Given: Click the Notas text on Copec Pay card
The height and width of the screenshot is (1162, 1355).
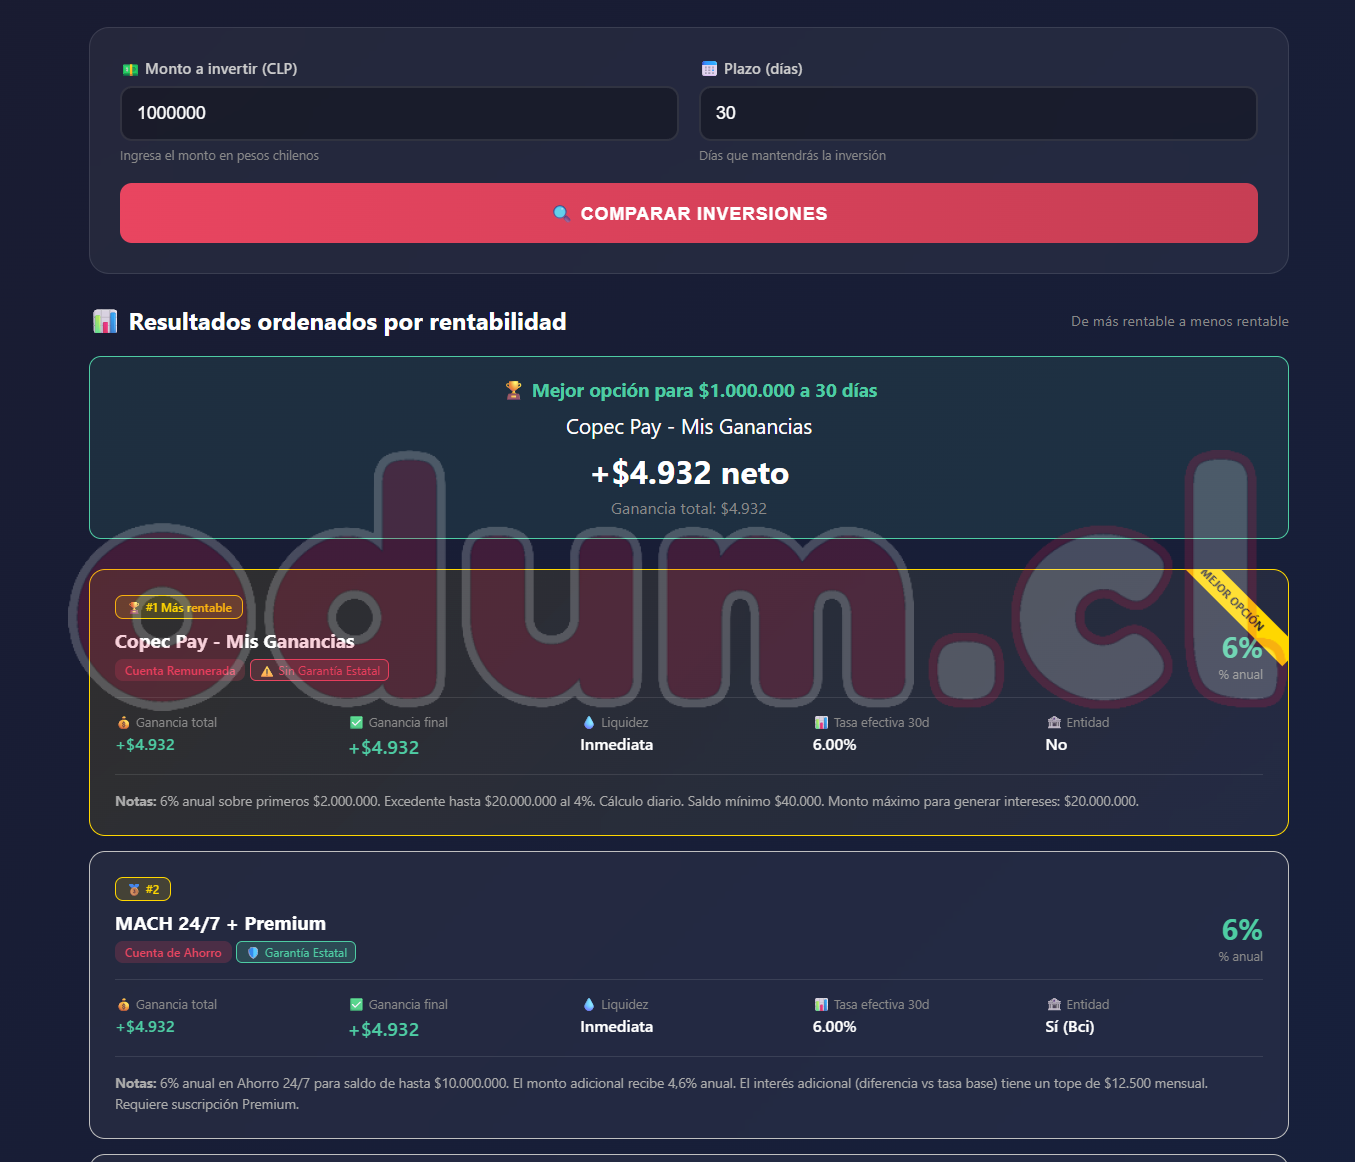Looking at the screenshot, I should (627, 802).
